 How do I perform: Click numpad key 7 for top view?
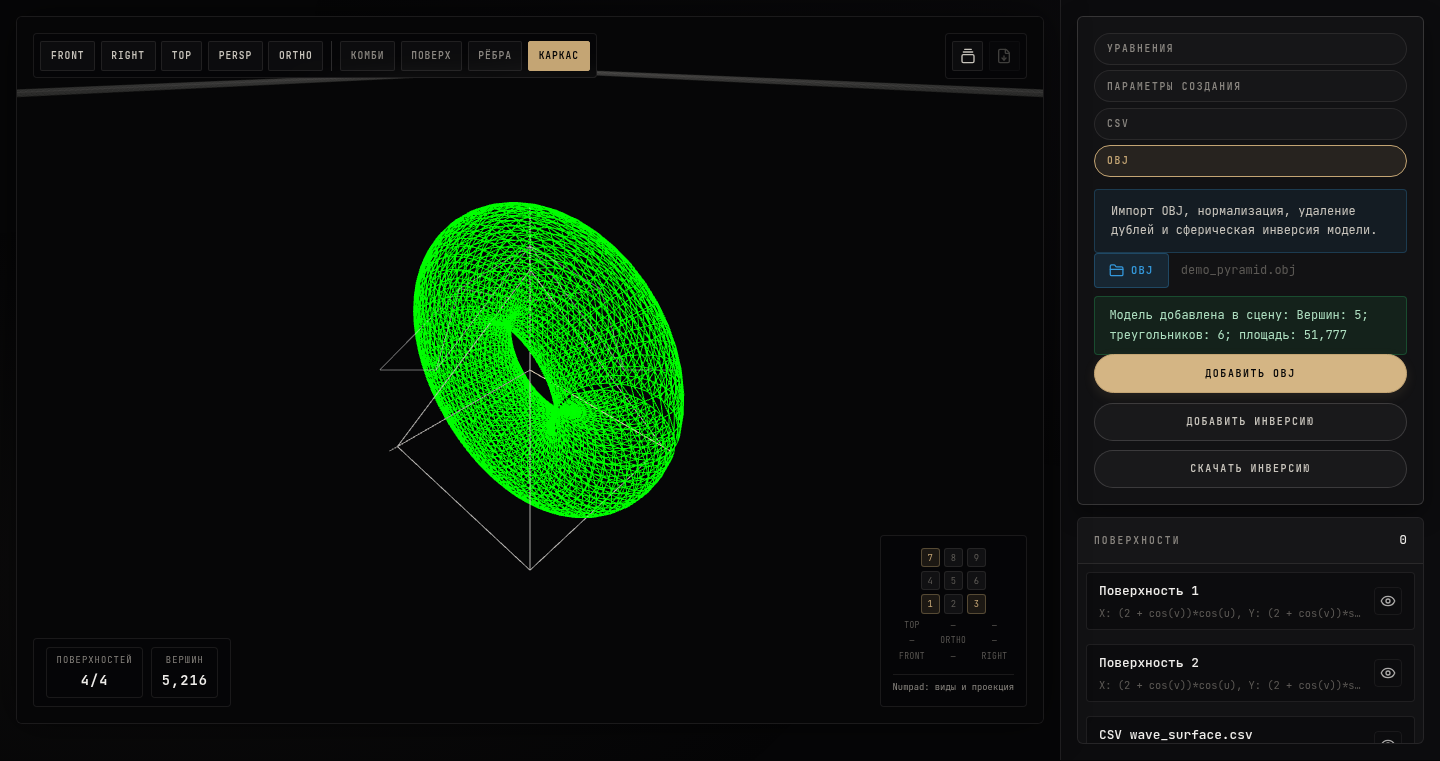(930, 558)
